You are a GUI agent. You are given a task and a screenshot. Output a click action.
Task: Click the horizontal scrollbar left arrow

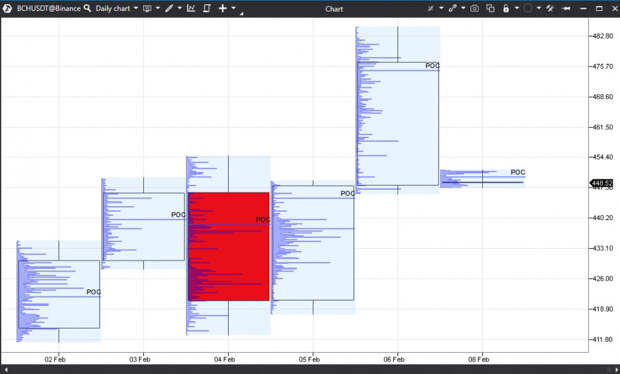click(6, 370)
